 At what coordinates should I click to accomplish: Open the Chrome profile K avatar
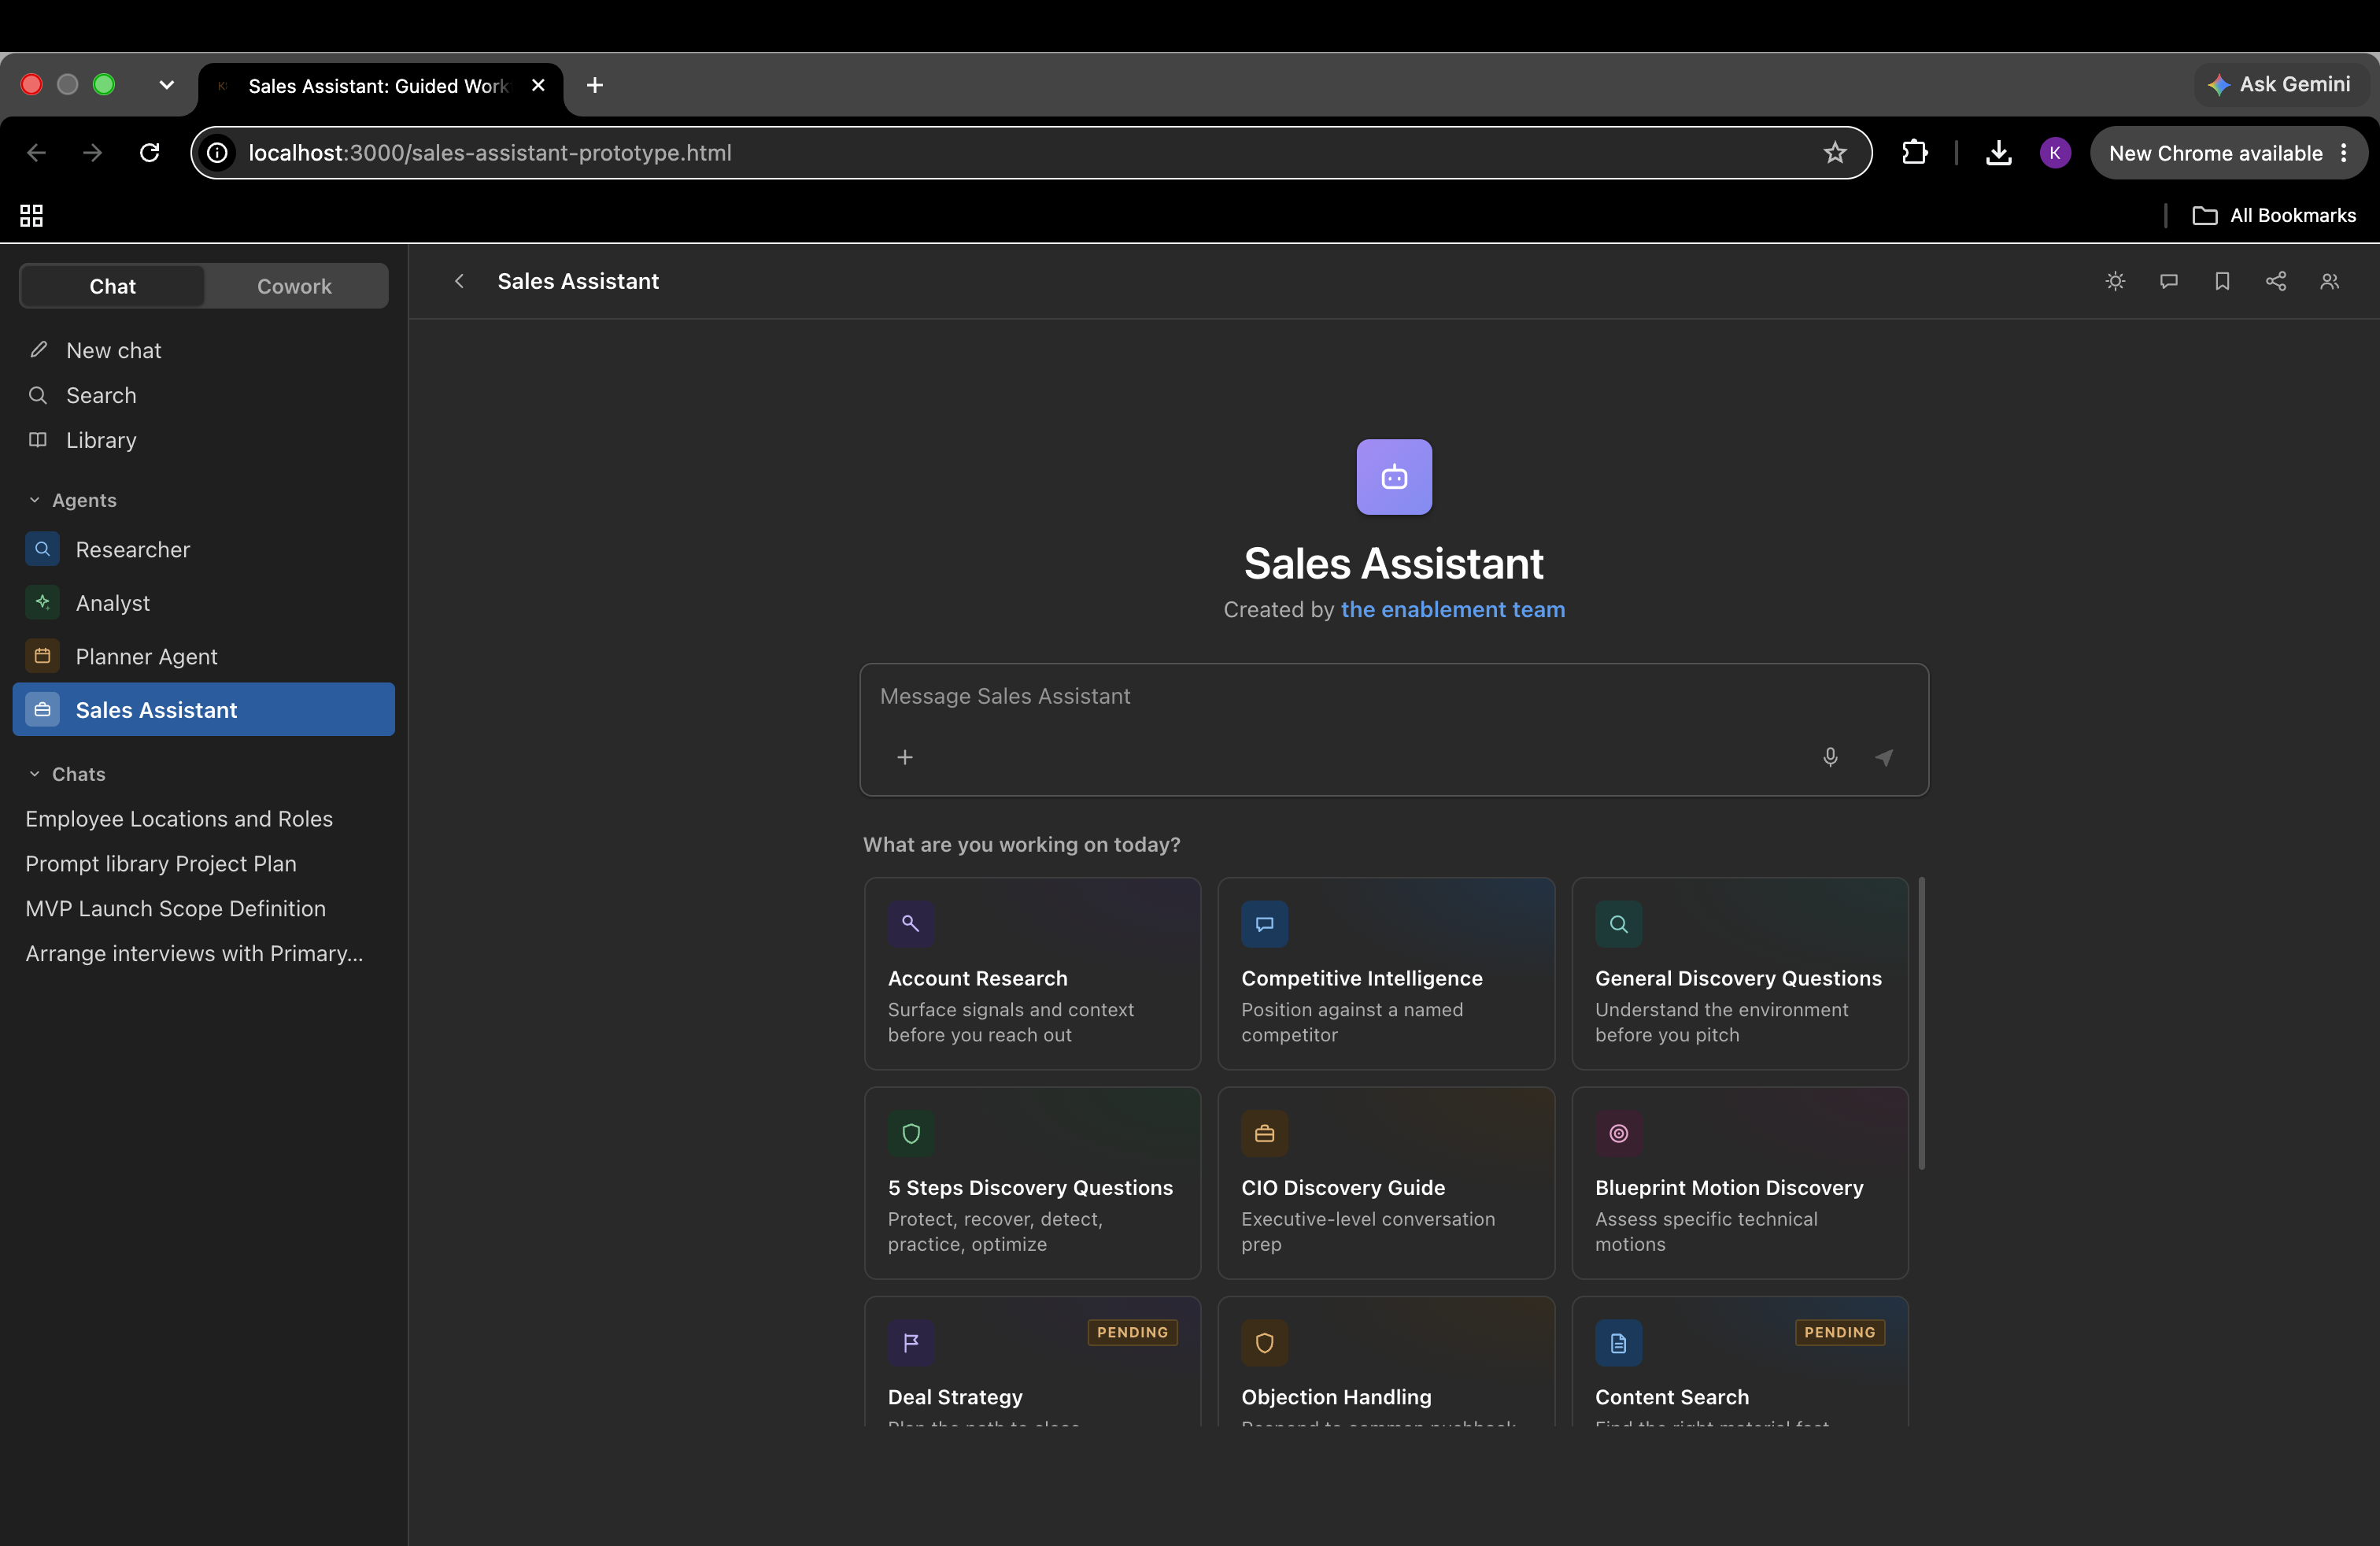(2055, 153)
